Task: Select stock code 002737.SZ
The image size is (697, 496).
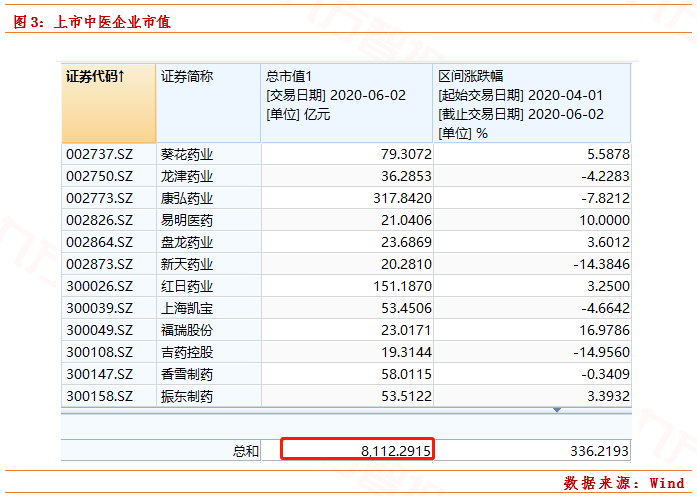Action: pos(99,154)
